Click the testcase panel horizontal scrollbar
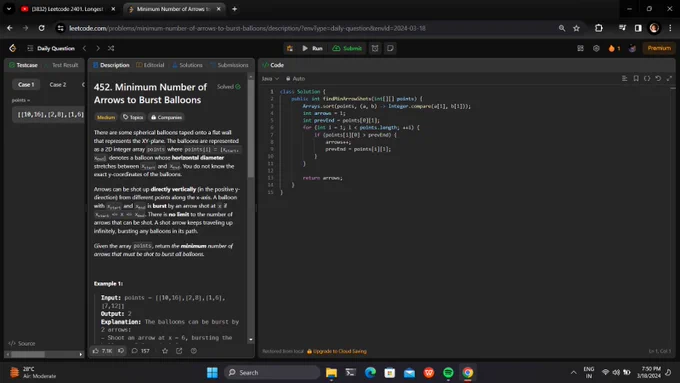 (27, 354)
